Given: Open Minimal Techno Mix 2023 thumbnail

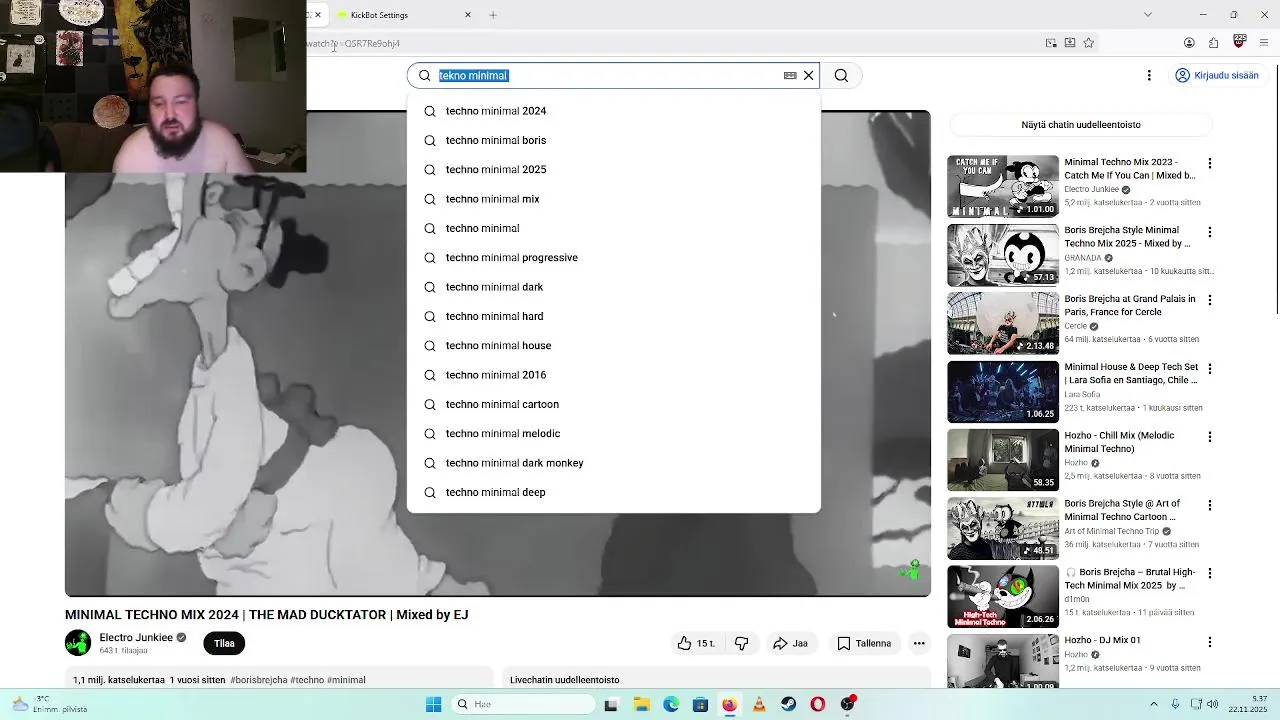Looking at the screenshot, I should [x=1003, y=186].
